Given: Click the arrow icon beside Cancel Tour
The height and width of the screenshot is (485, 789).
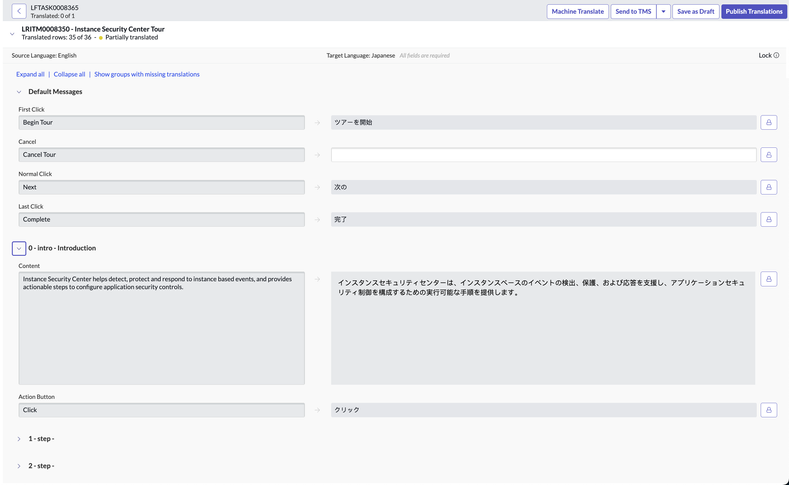Looking at the screenshot, I should click(318, 155).
